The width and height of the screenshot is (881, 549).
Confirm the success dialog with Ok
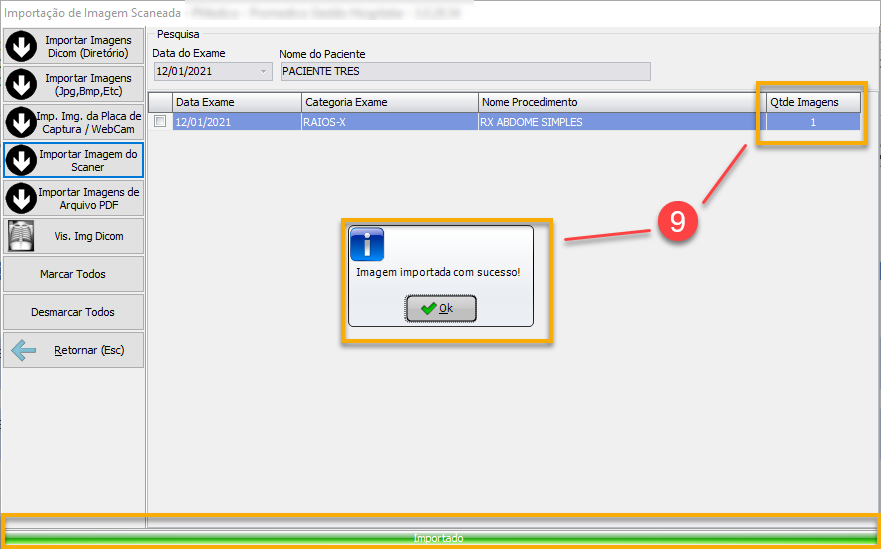point(441,309)
